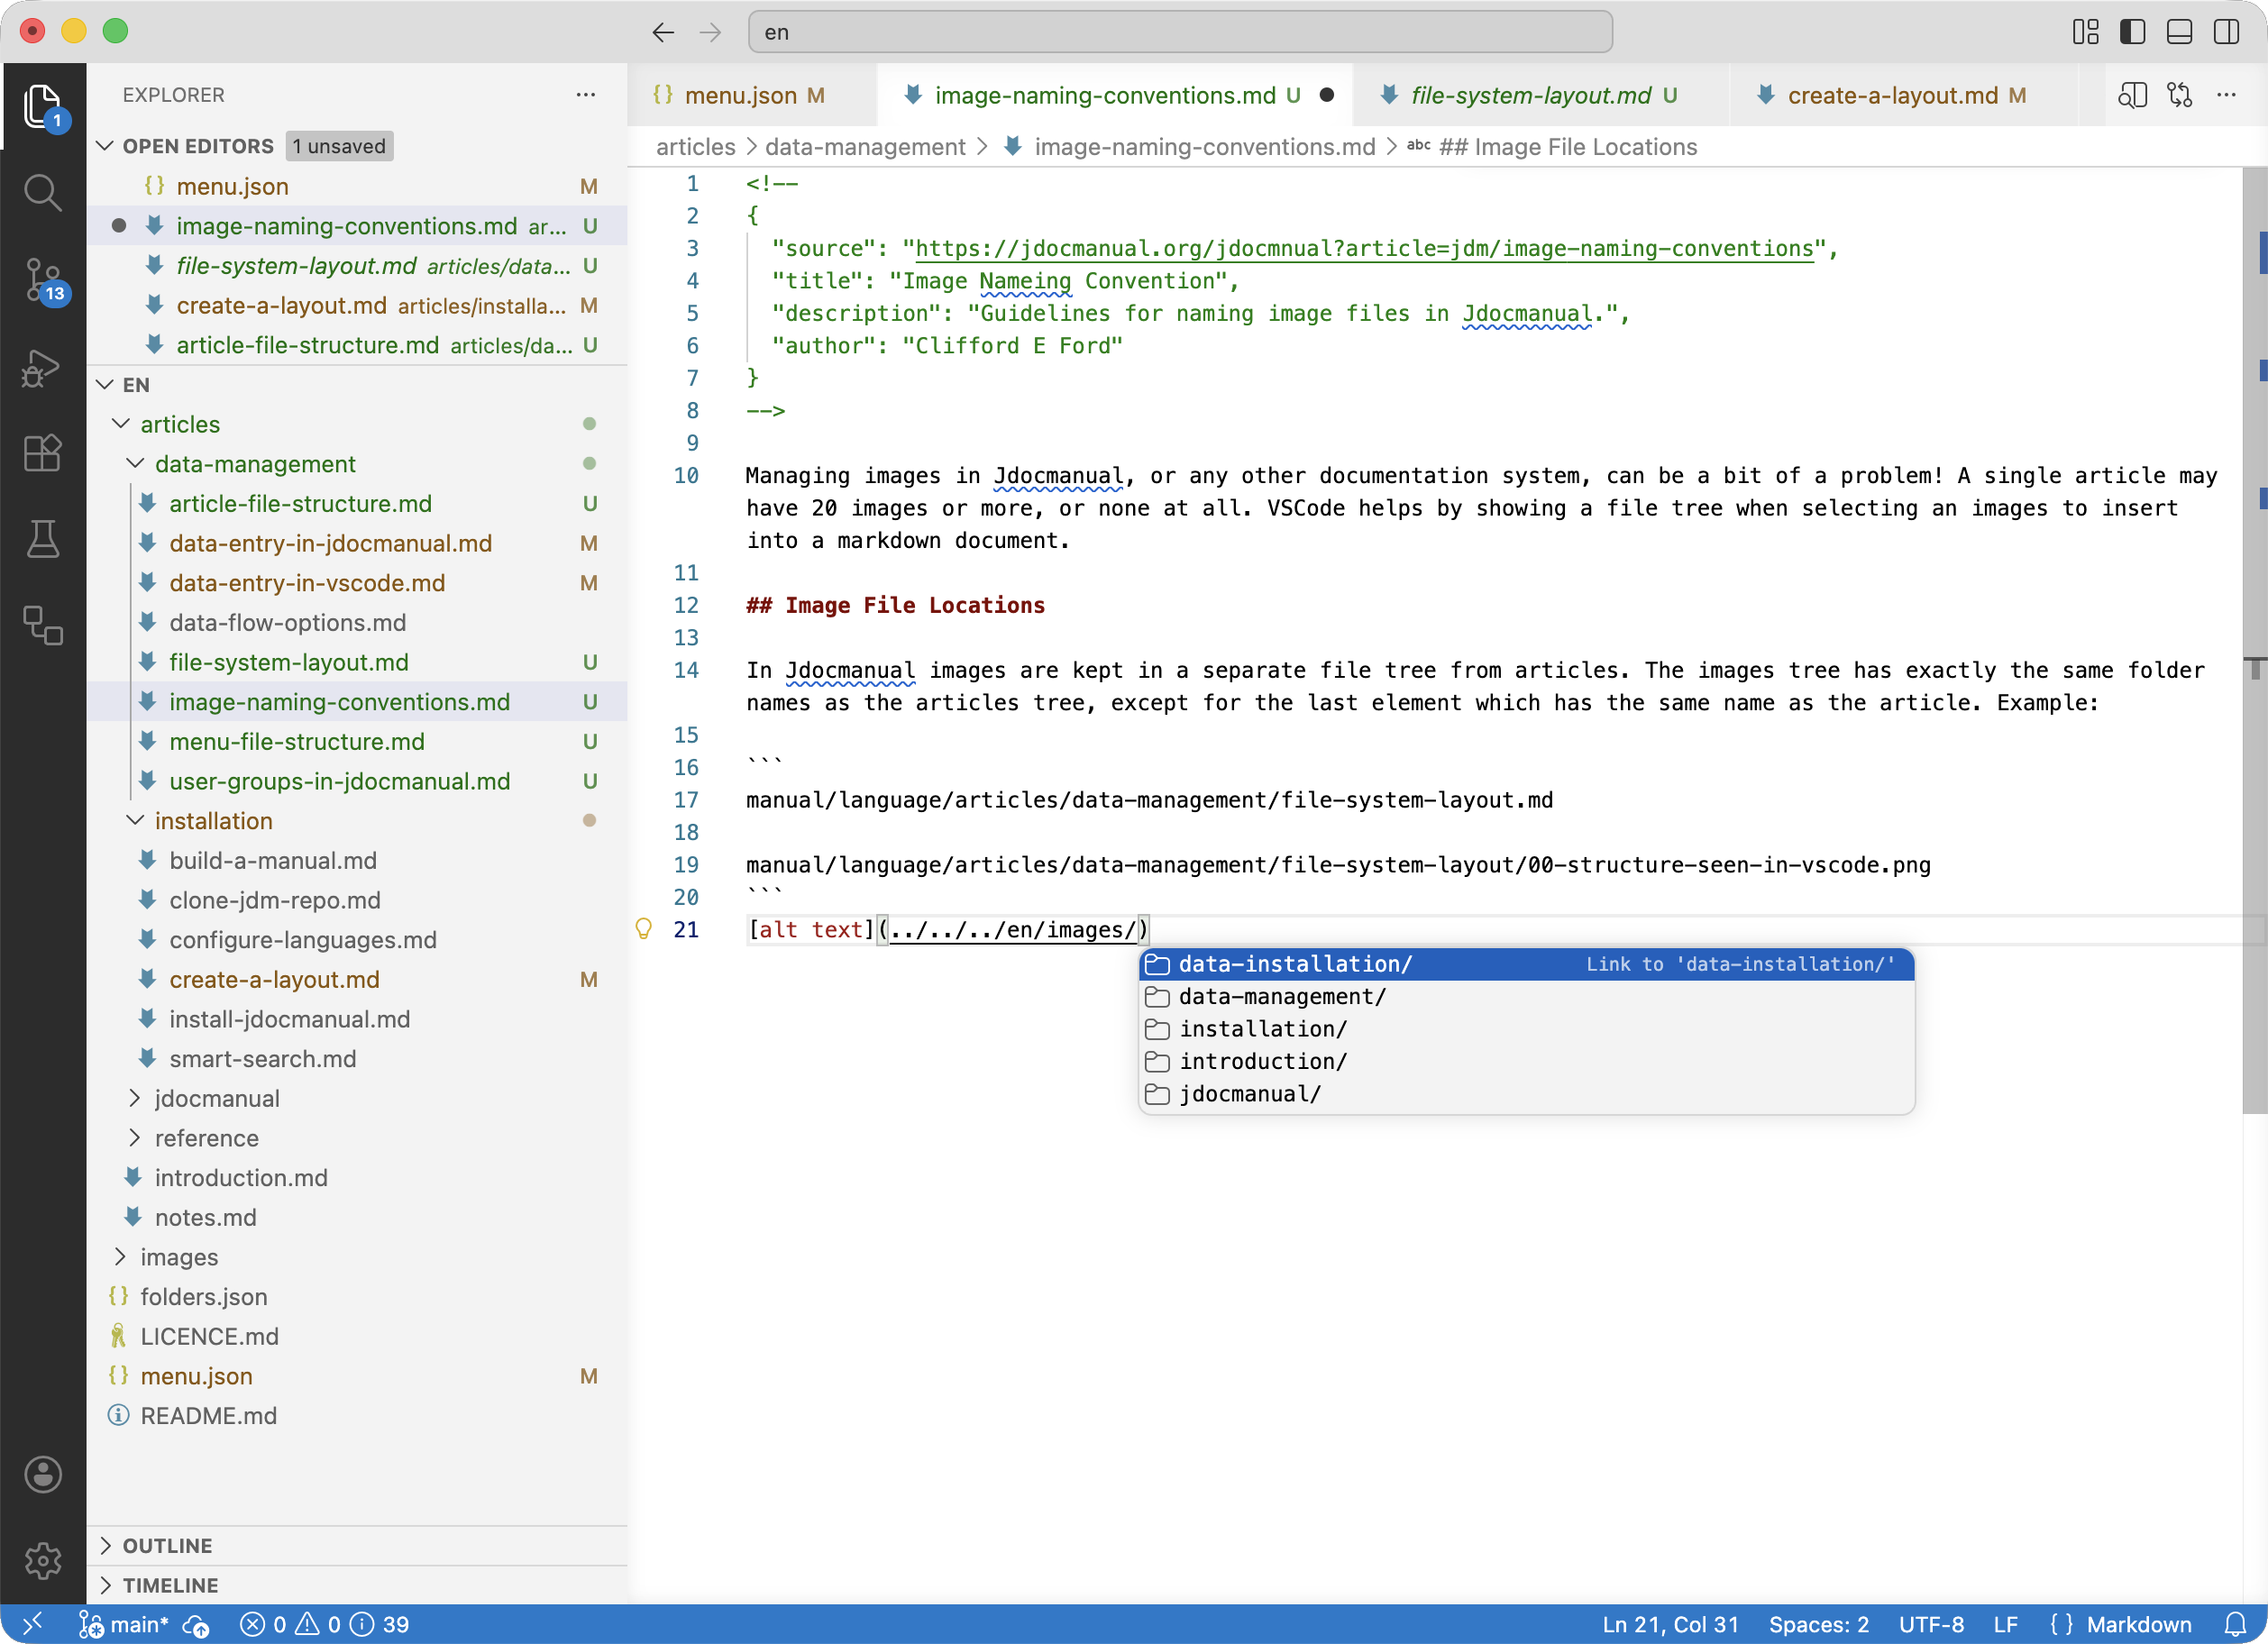
Task: Collapse the Open Editors section
Action: (x=105, y=146)
